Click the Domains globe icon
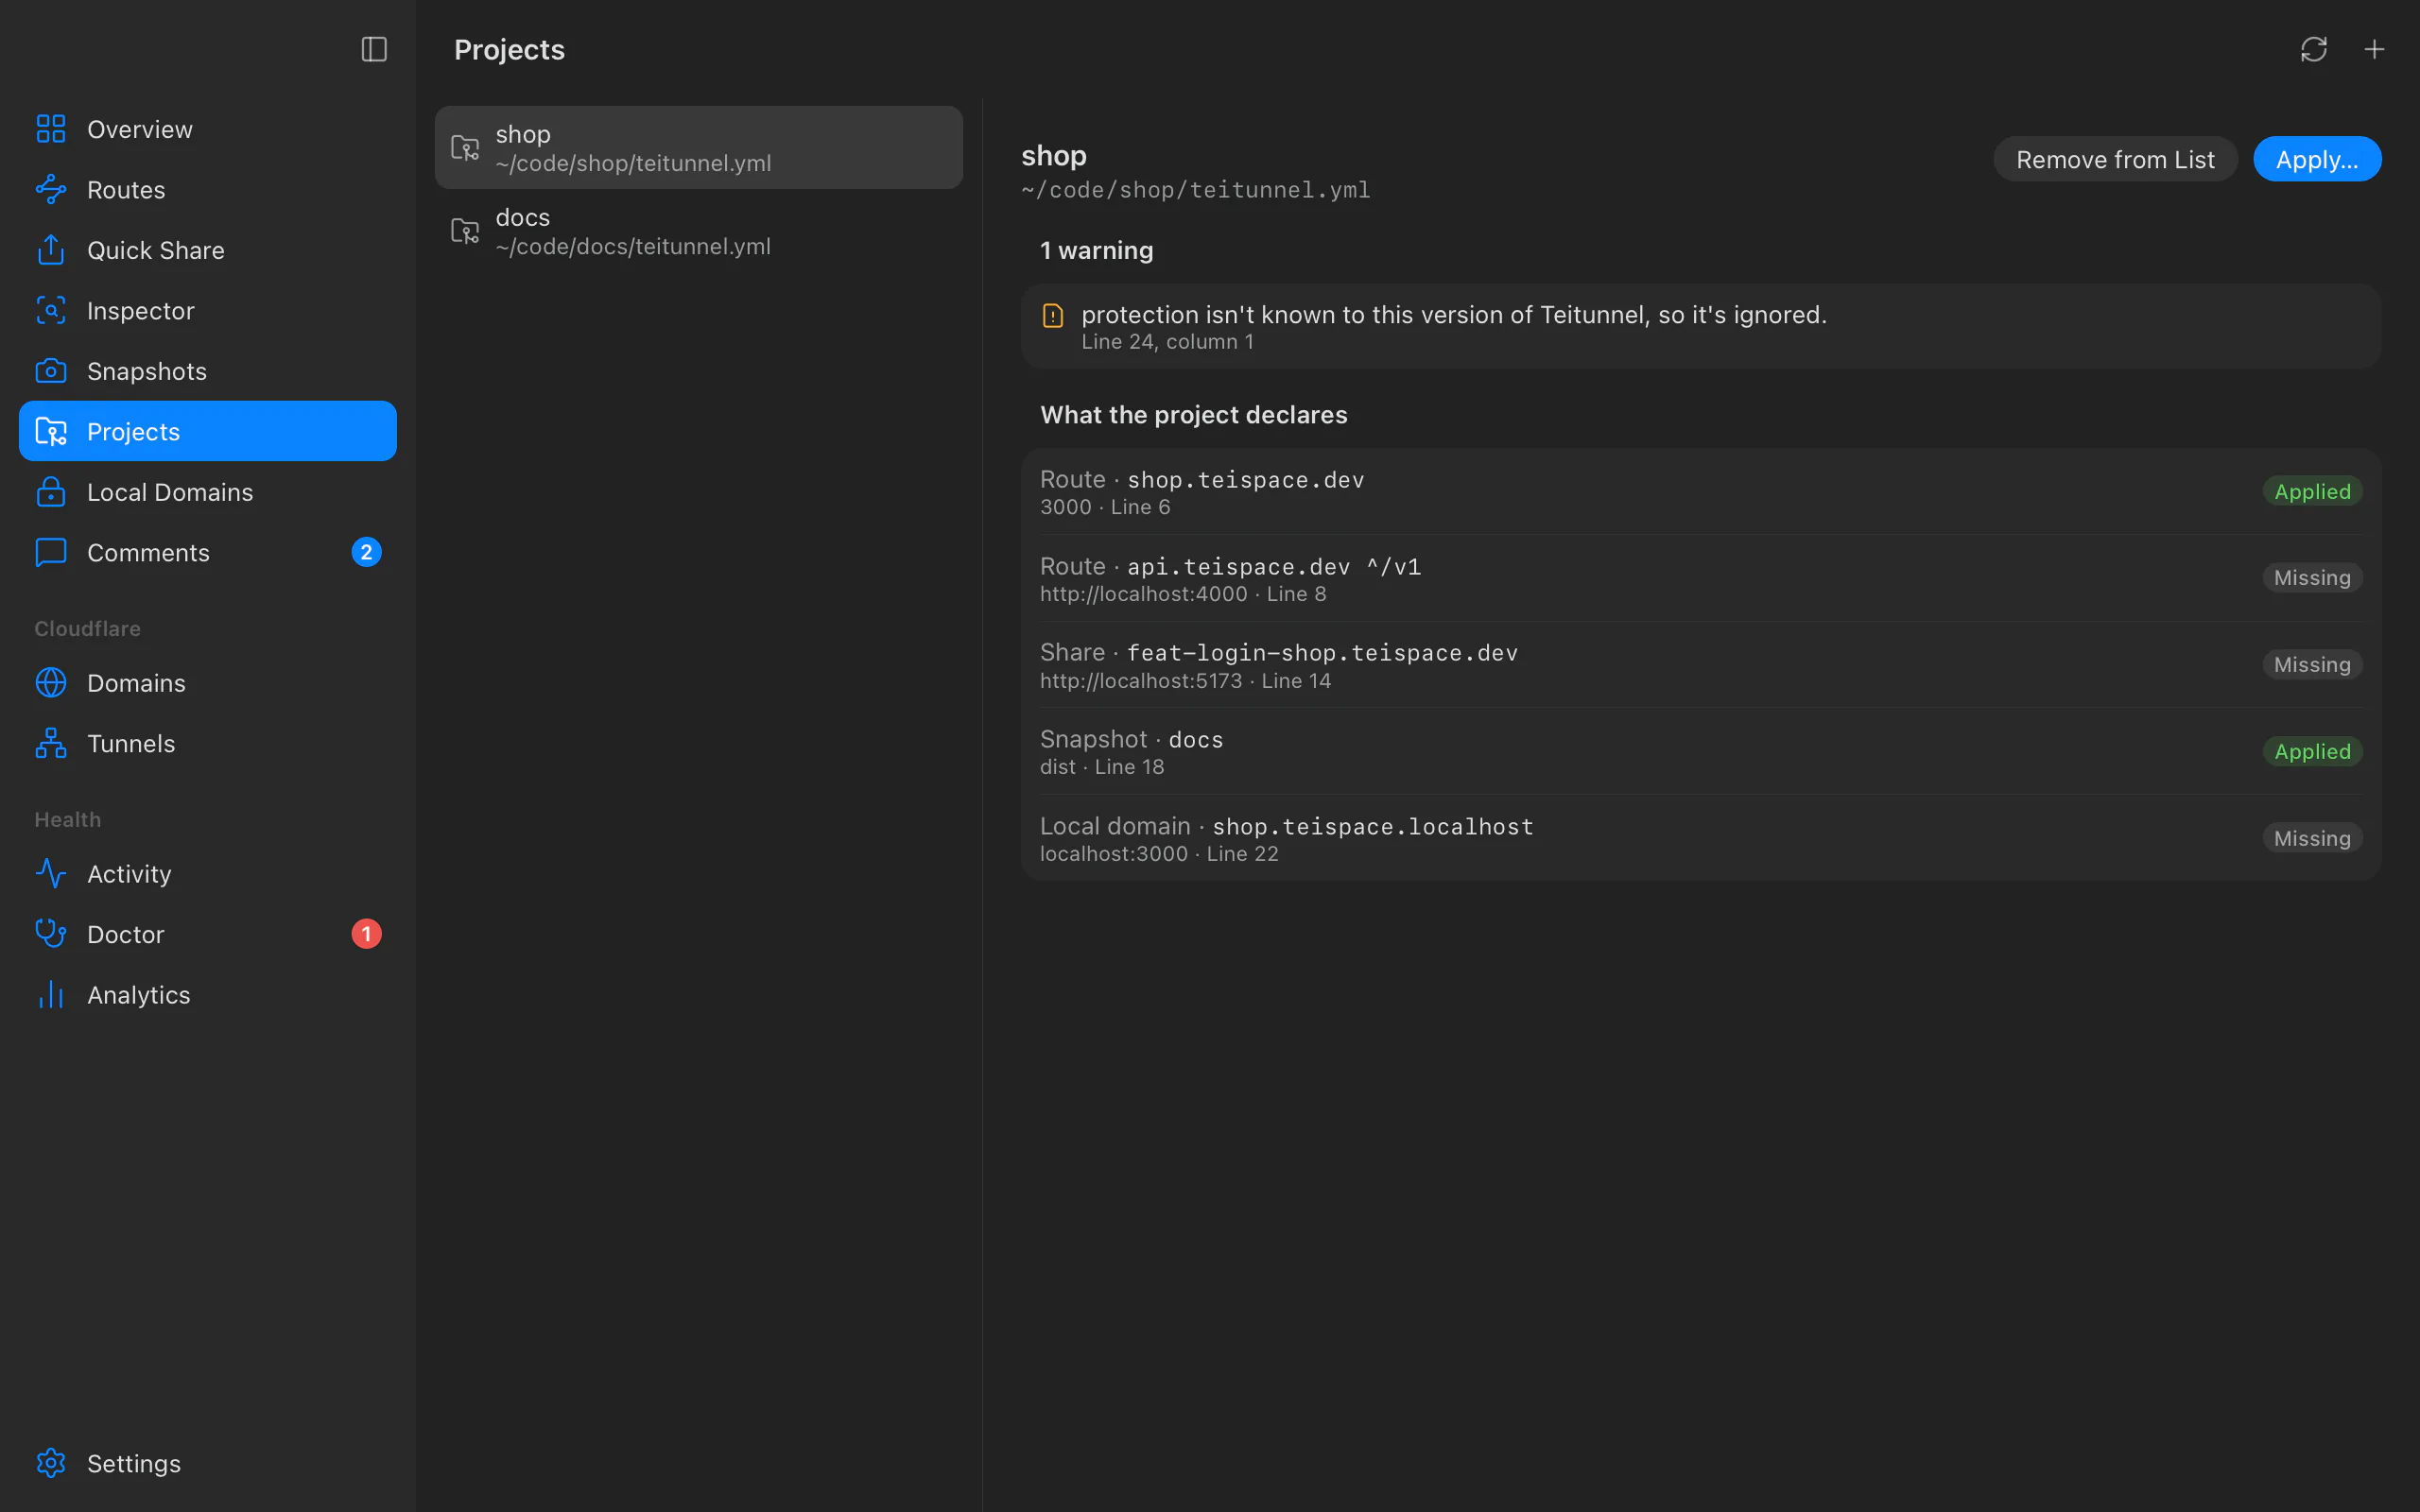This screenshot has height=1512, width=2420. (x=51, y=683)
